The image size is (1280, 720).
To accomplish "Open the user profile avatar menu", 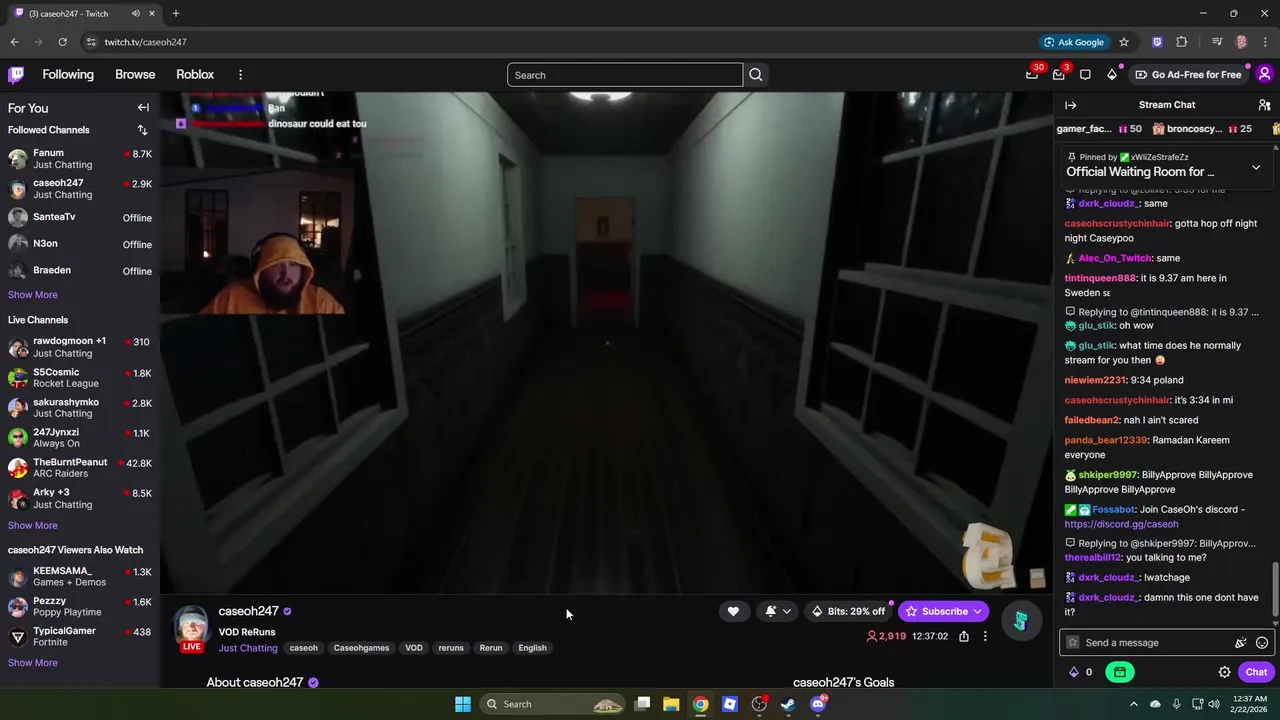I will 1264,74.
